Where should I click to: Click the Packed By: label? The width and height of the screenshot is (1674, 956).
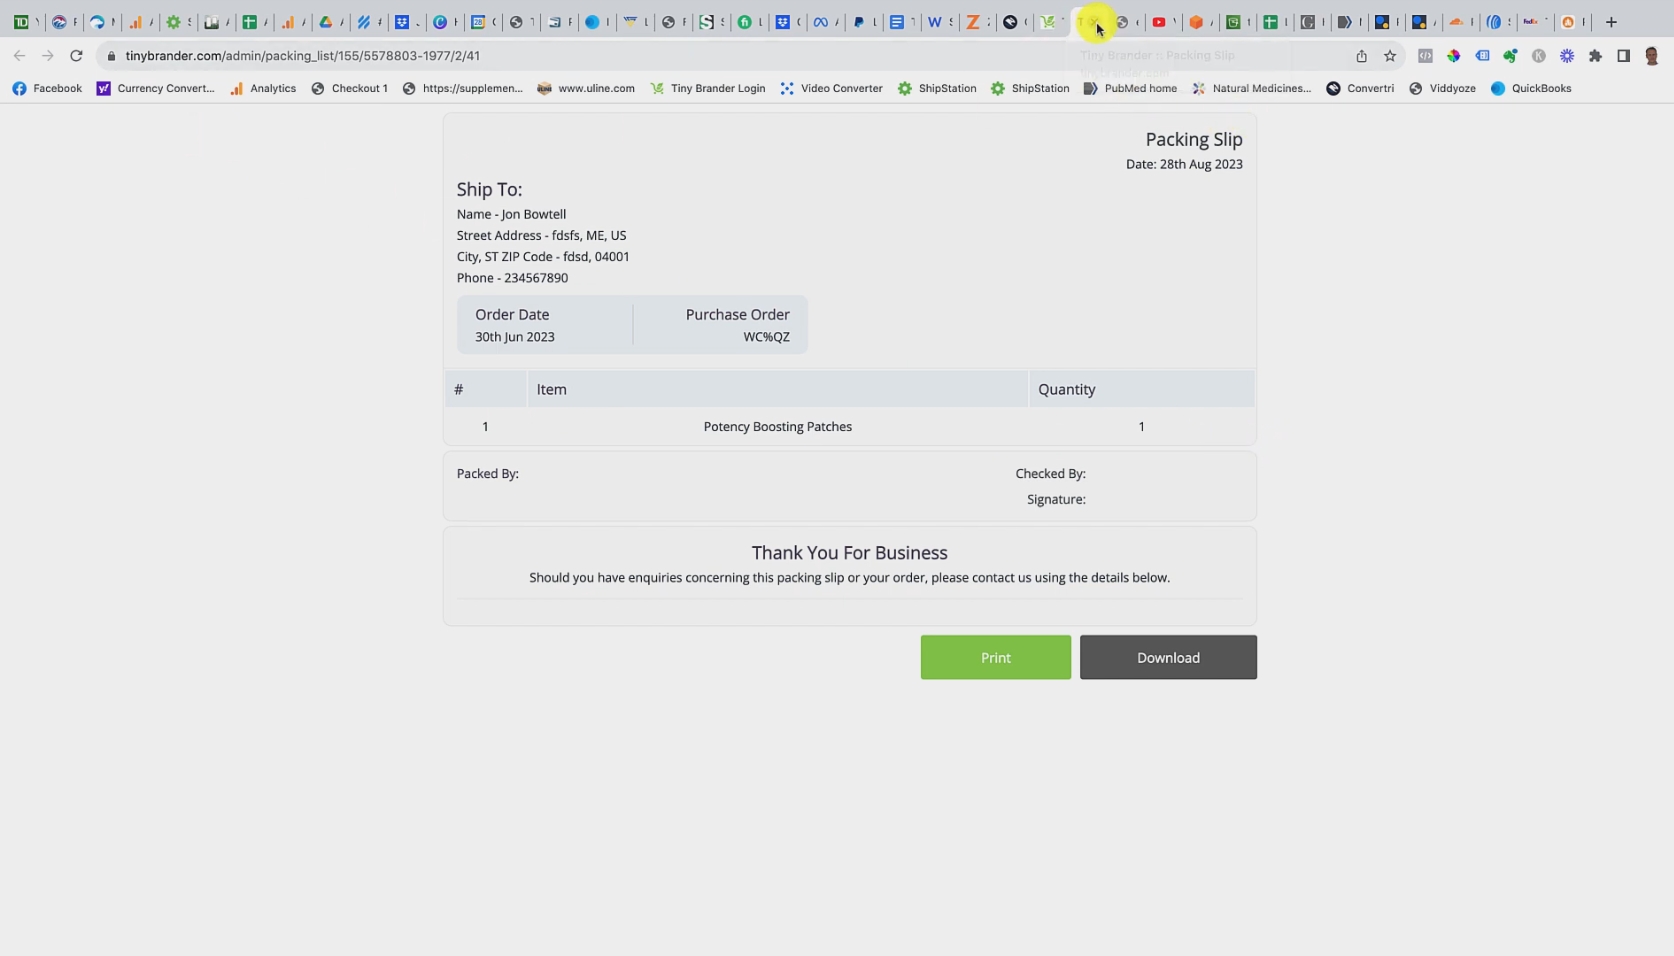(x=487, y=474)
